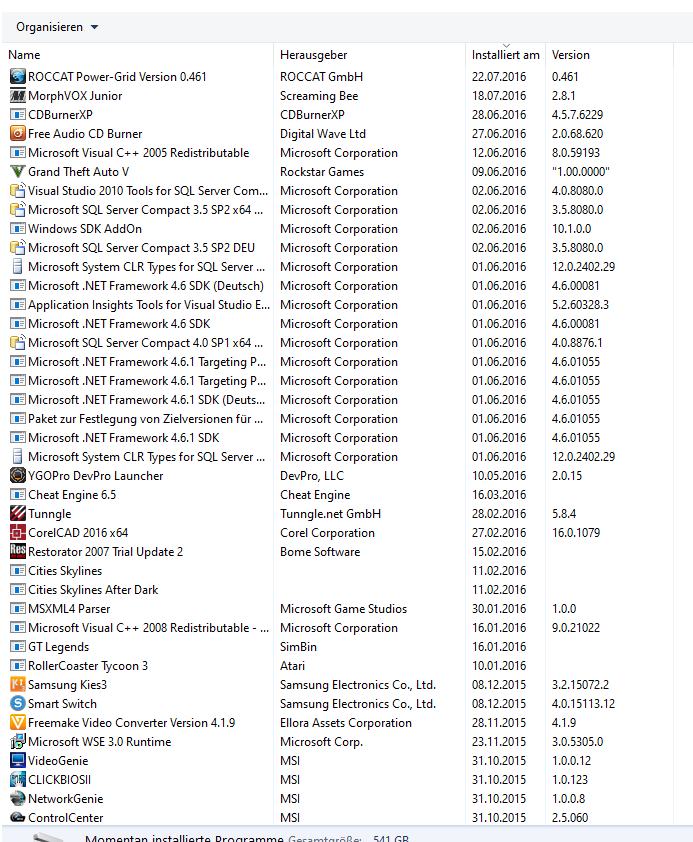Click the MorphVOX Junior icon
Image resolution: width=693 pixels, height=842 pixels.
coord(18,96)
